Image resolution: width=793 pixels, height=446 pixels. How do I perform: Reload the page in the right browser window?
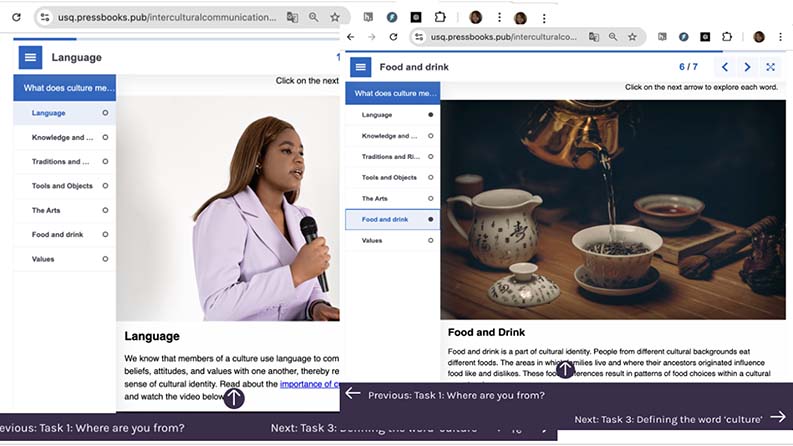(393, 37)
